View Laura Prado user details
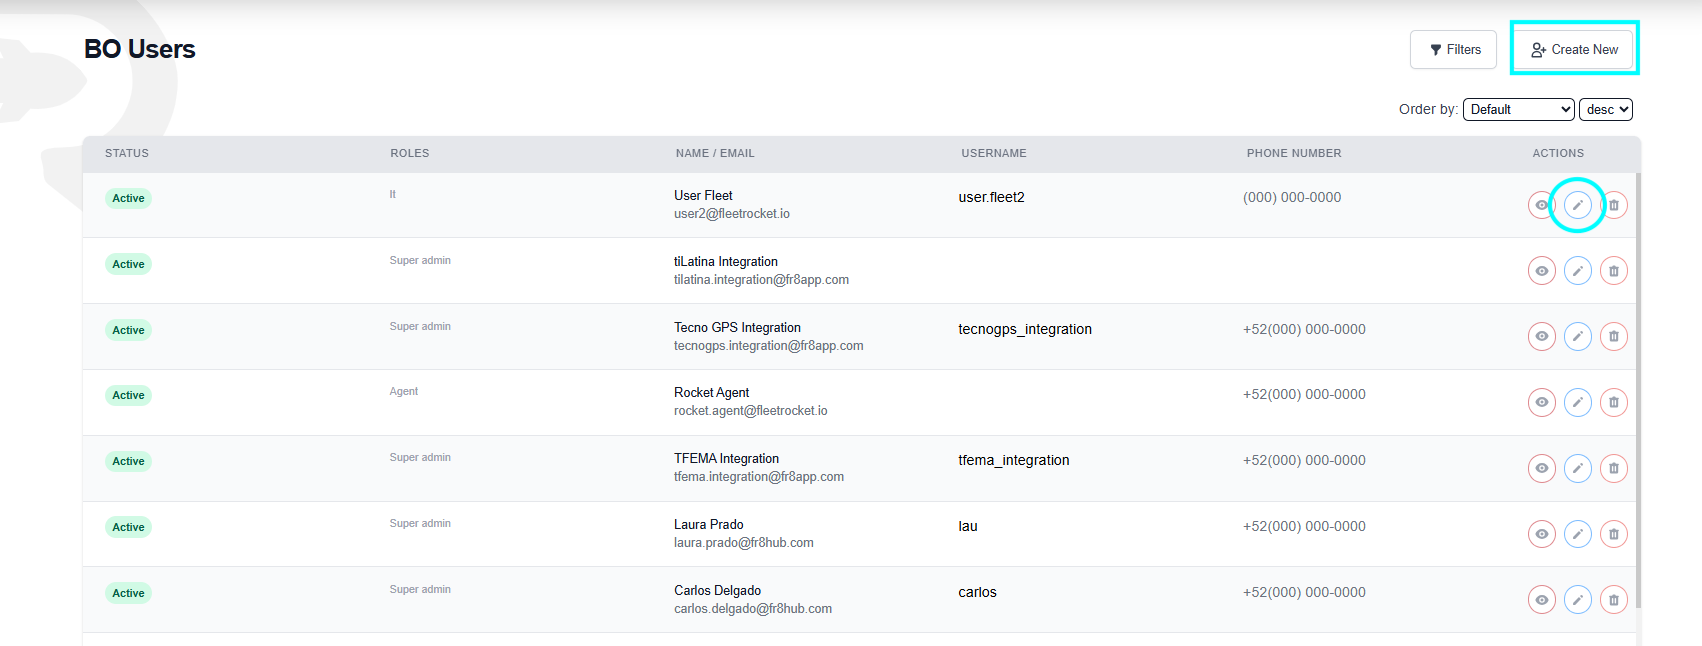1702x646 pixels. pyautogui.click(x=1542, y=534)
